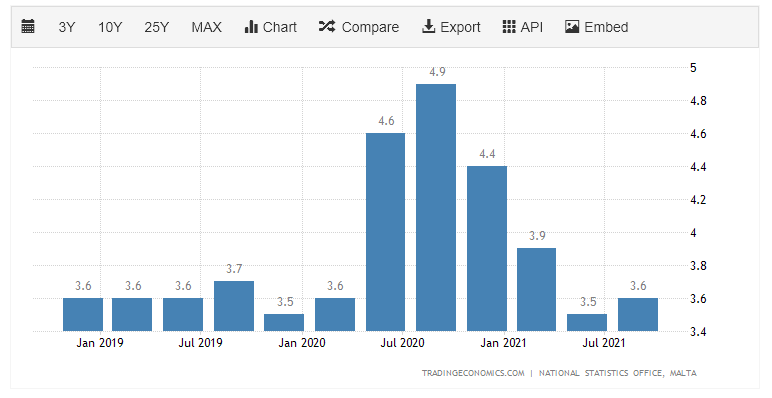Viewport: 772px width, 398px height.
Task: Select the 10Y time range
Action: pos(109,27)
